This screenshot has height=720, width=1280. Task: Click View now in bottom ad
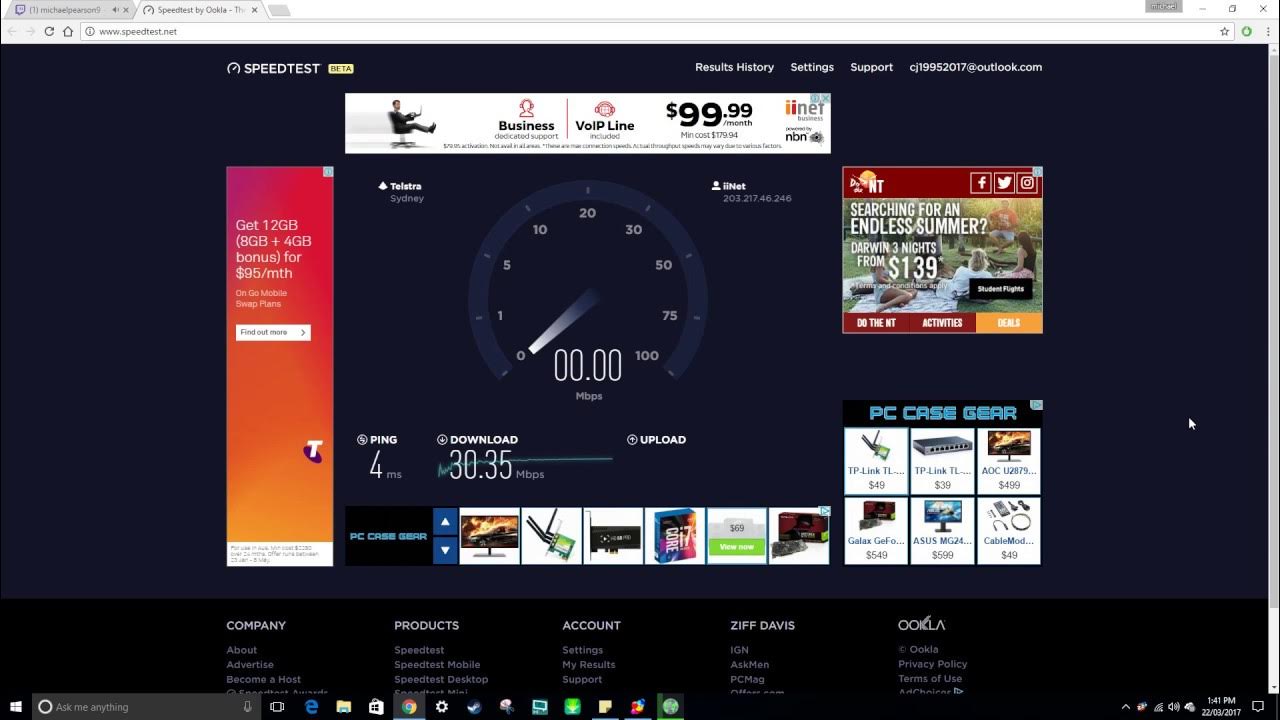[737, 546]
